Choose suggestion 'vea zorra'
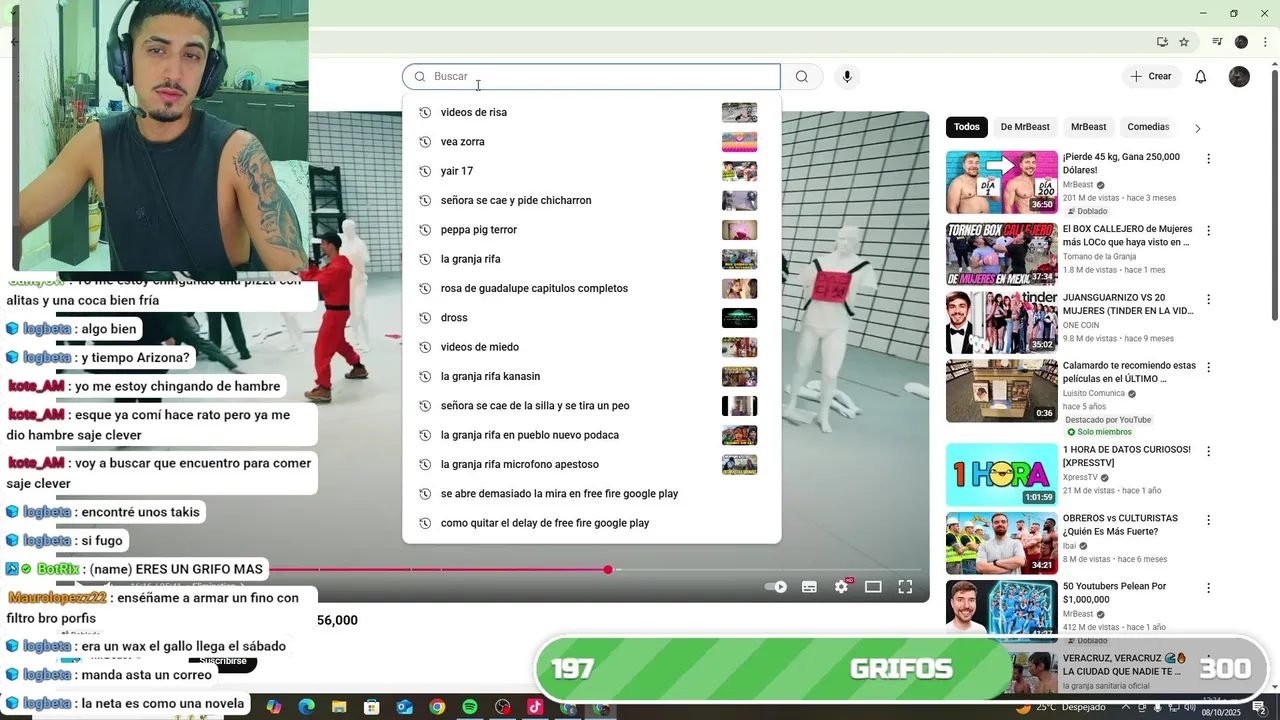The height and width of the screenshot is (720, 1280). coord(592,142)
